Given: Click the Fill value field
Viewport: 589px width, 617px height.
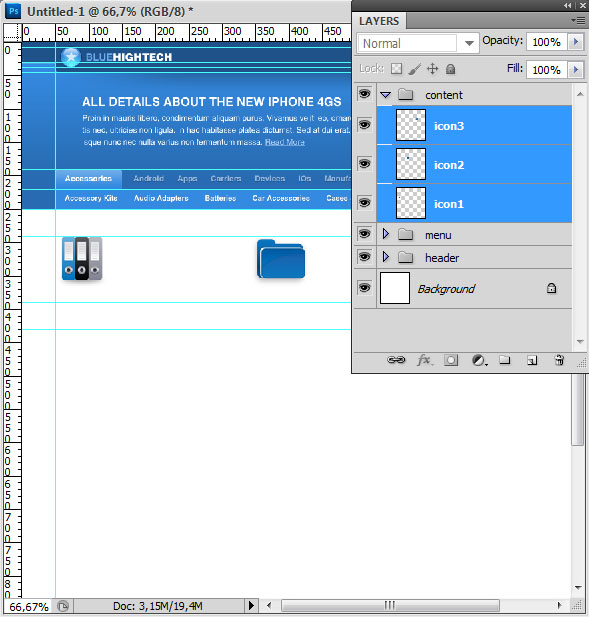Looking at the screenshot, I should [547, 70].
